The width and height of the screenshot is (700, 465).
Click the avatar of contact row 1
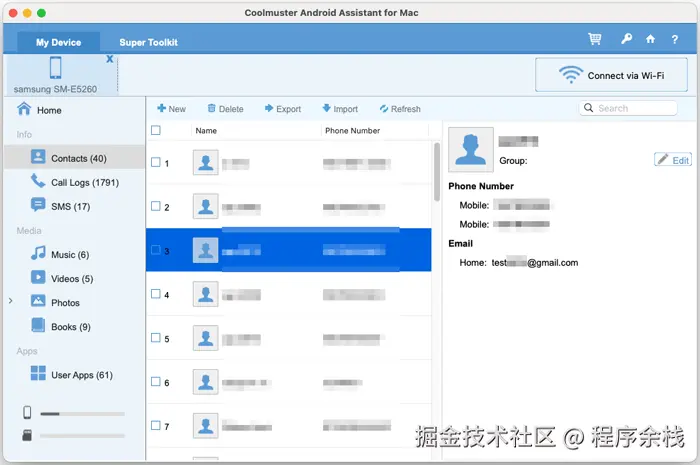click(x=205, y=162)
